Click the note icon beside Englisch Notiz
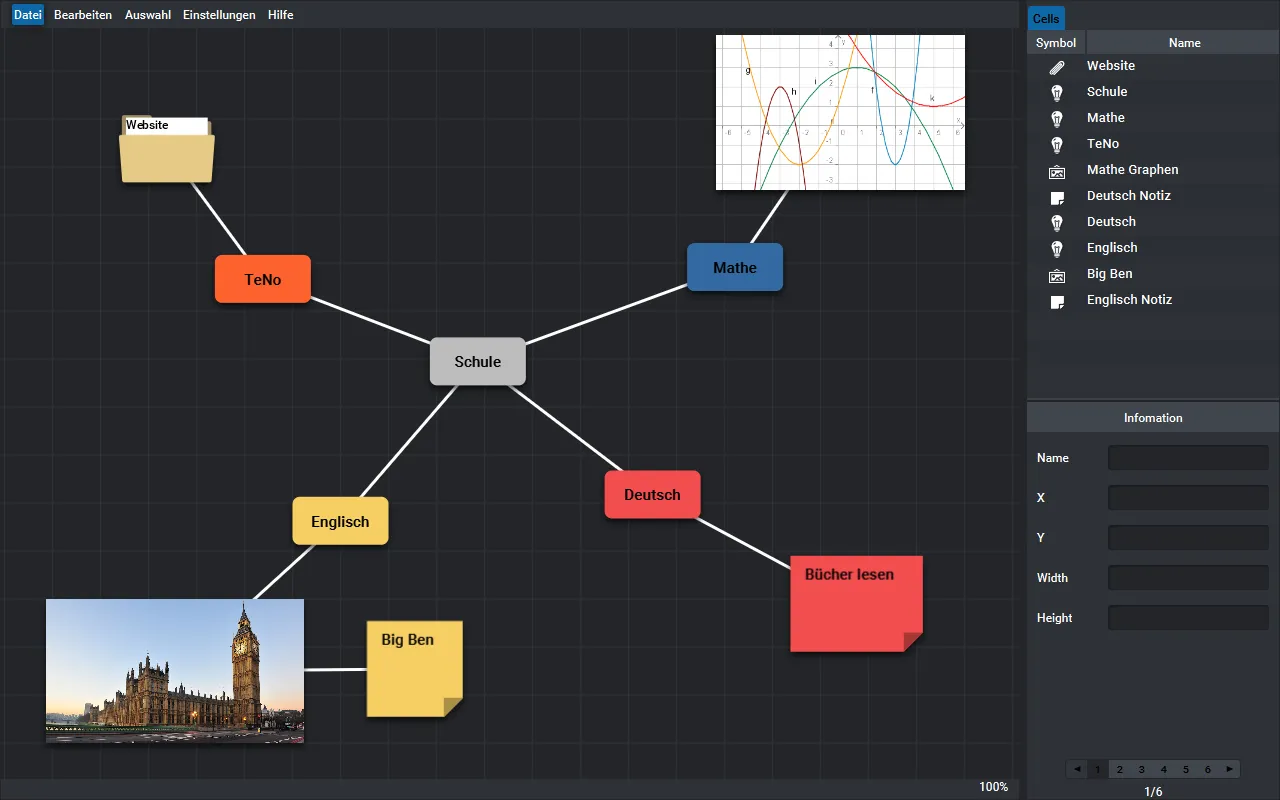Viewport: 1280px width, 800px height. pyautogui.click(x=1056, y=301)
